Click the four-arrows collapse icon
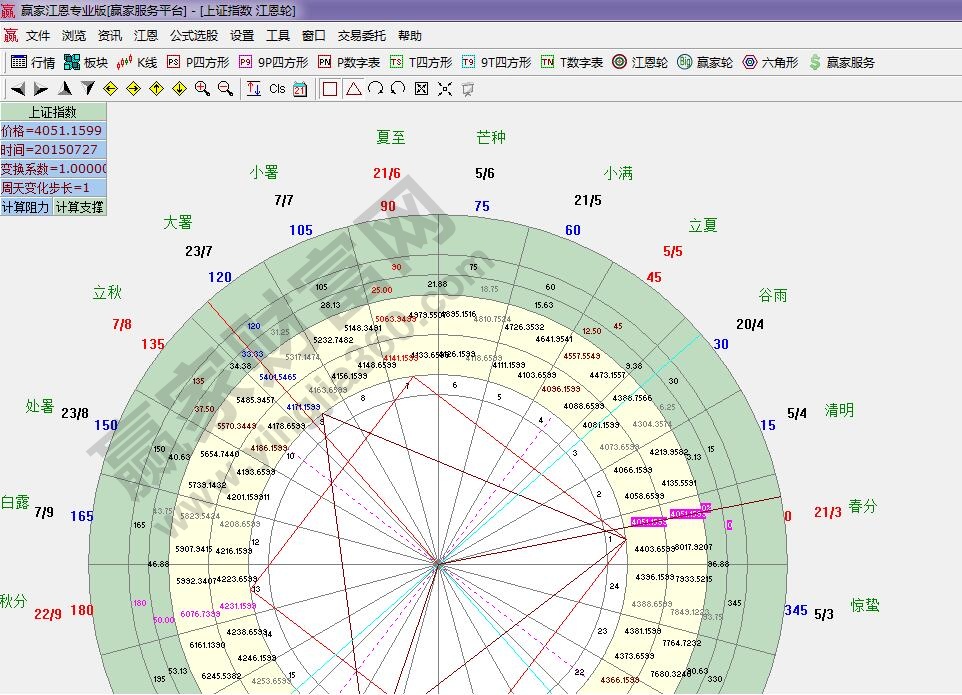The height and width of the screenshot is (695, 962). point(444,89)
